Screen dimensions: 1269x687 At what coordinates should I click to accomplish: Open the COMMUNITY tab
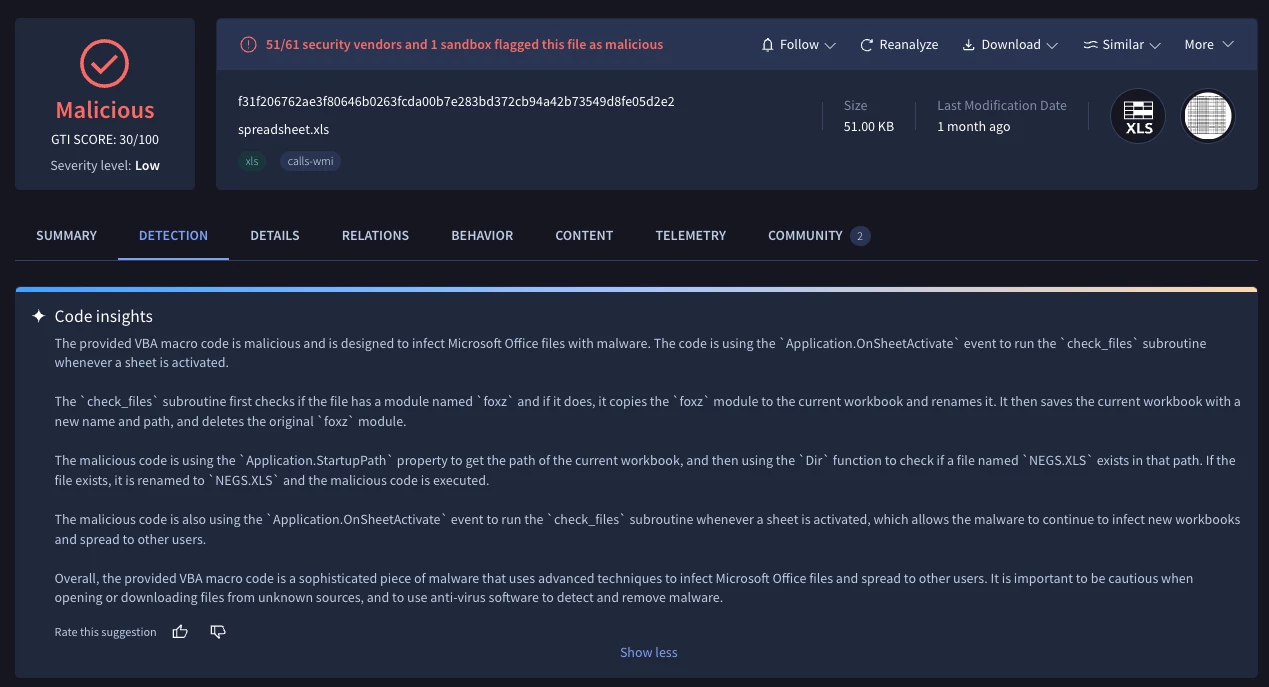pos(818,236)
